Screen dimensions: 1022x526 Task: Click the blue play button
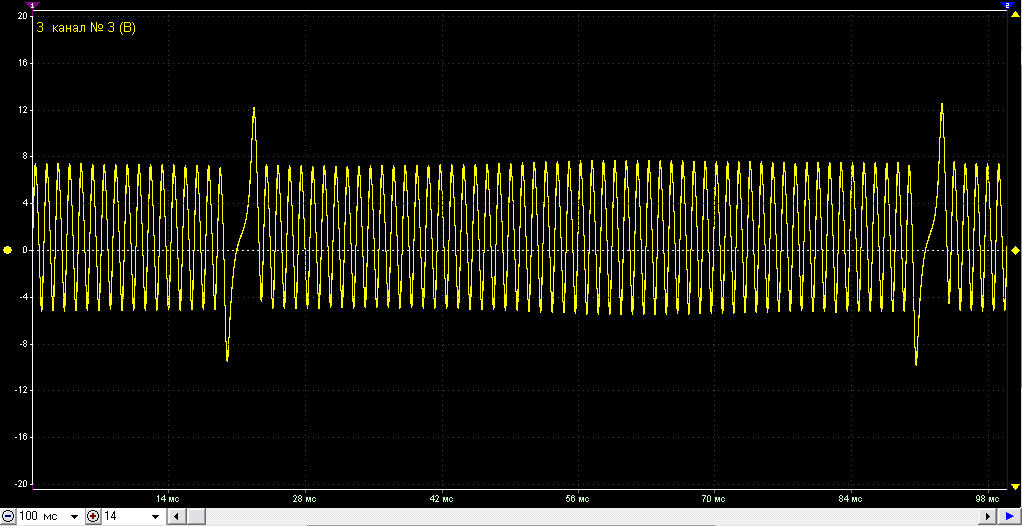point(1010,517)
